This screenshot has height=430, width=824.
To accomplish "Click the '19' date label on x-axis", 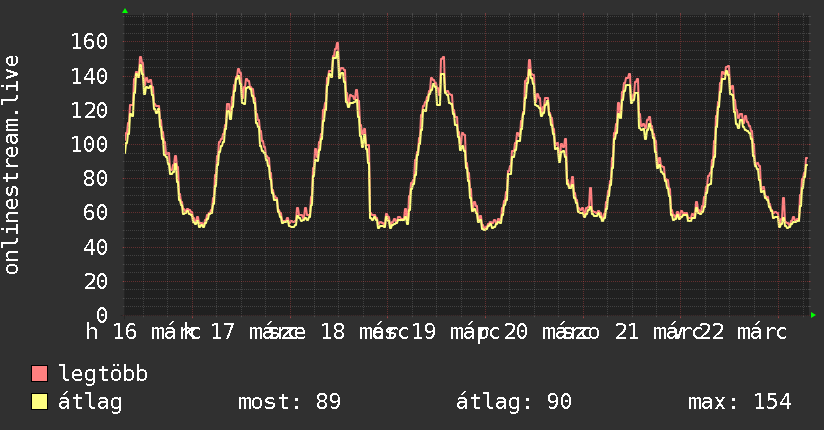I will [x=424, y=332].
